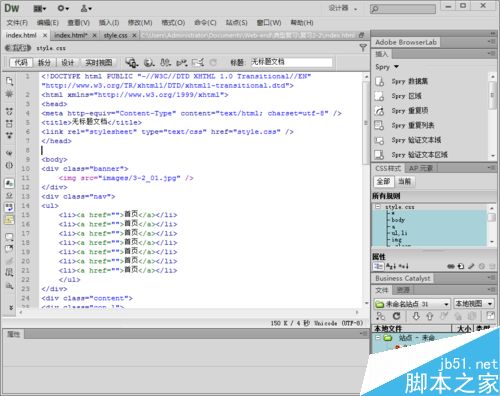
Task: Open the File Management toolbar icon
Action: tap(166, 62)
